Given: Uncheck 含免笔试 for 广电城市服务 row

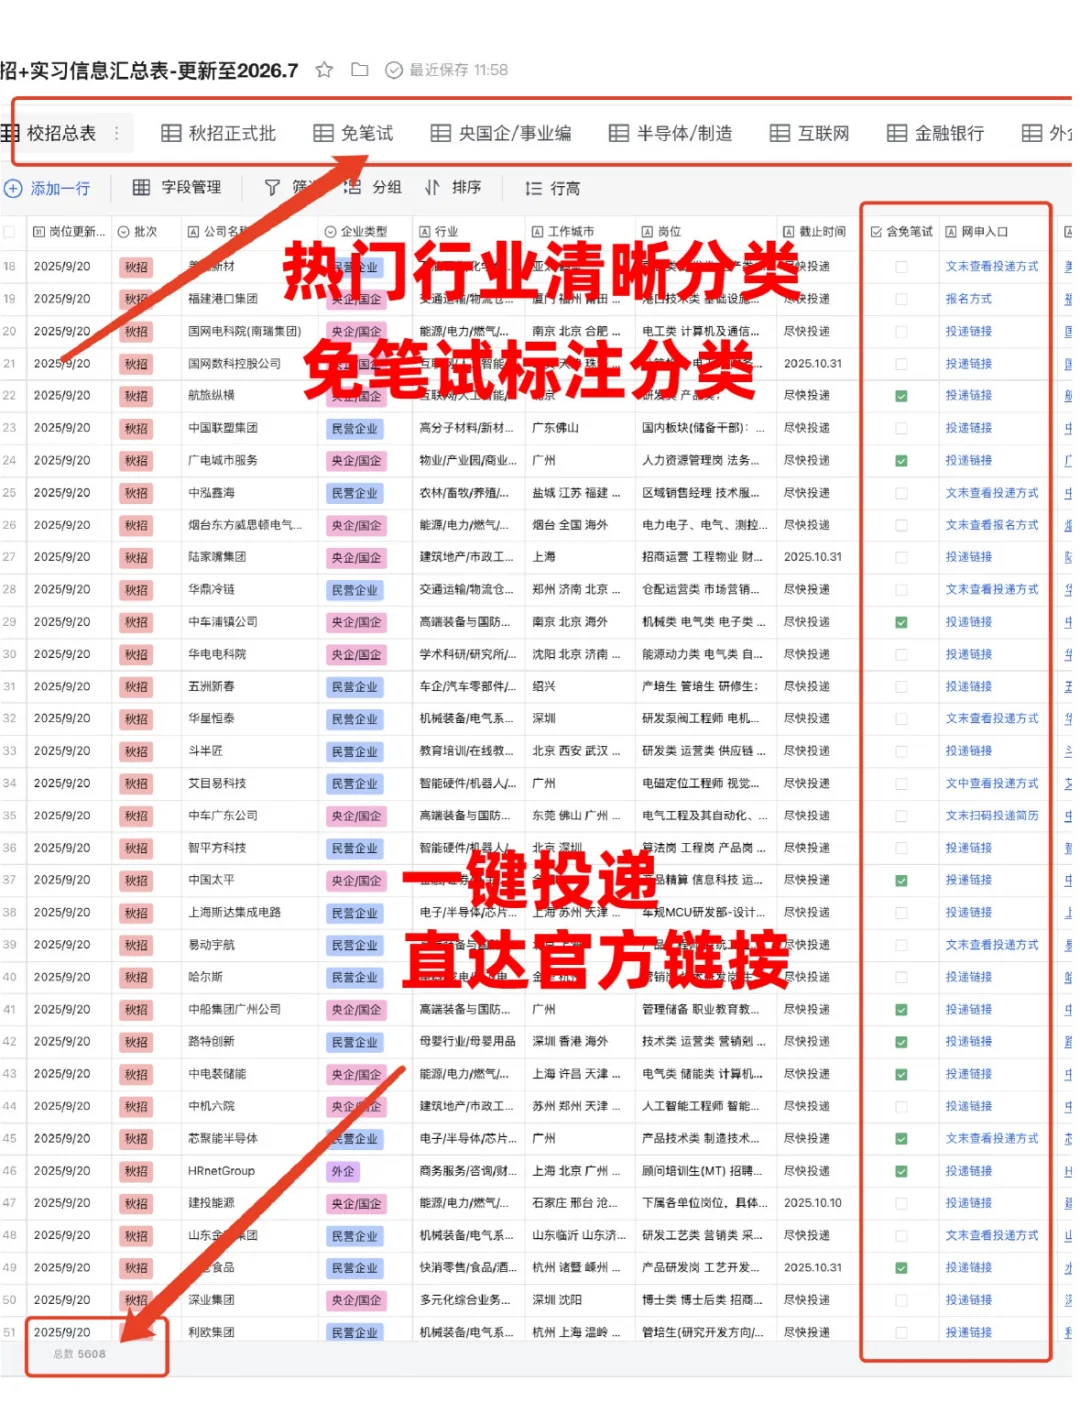Looking at the screenshot, I should coord(901,461).
